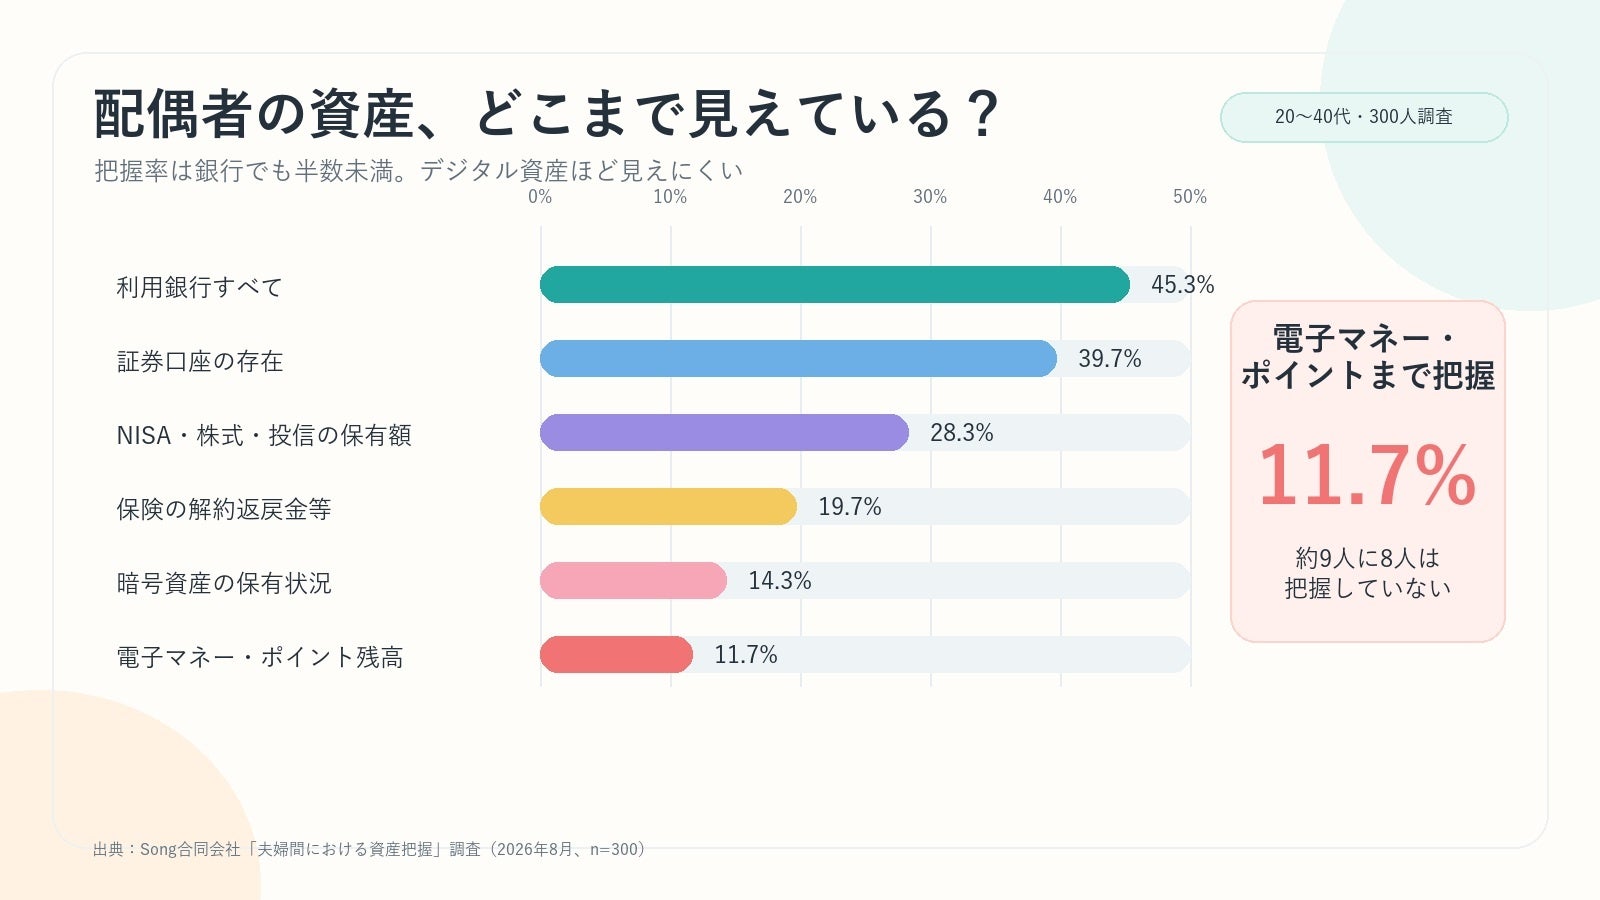Click the large 11.7% callout figure
1600x900 pixels.
tap(1367, 475)
